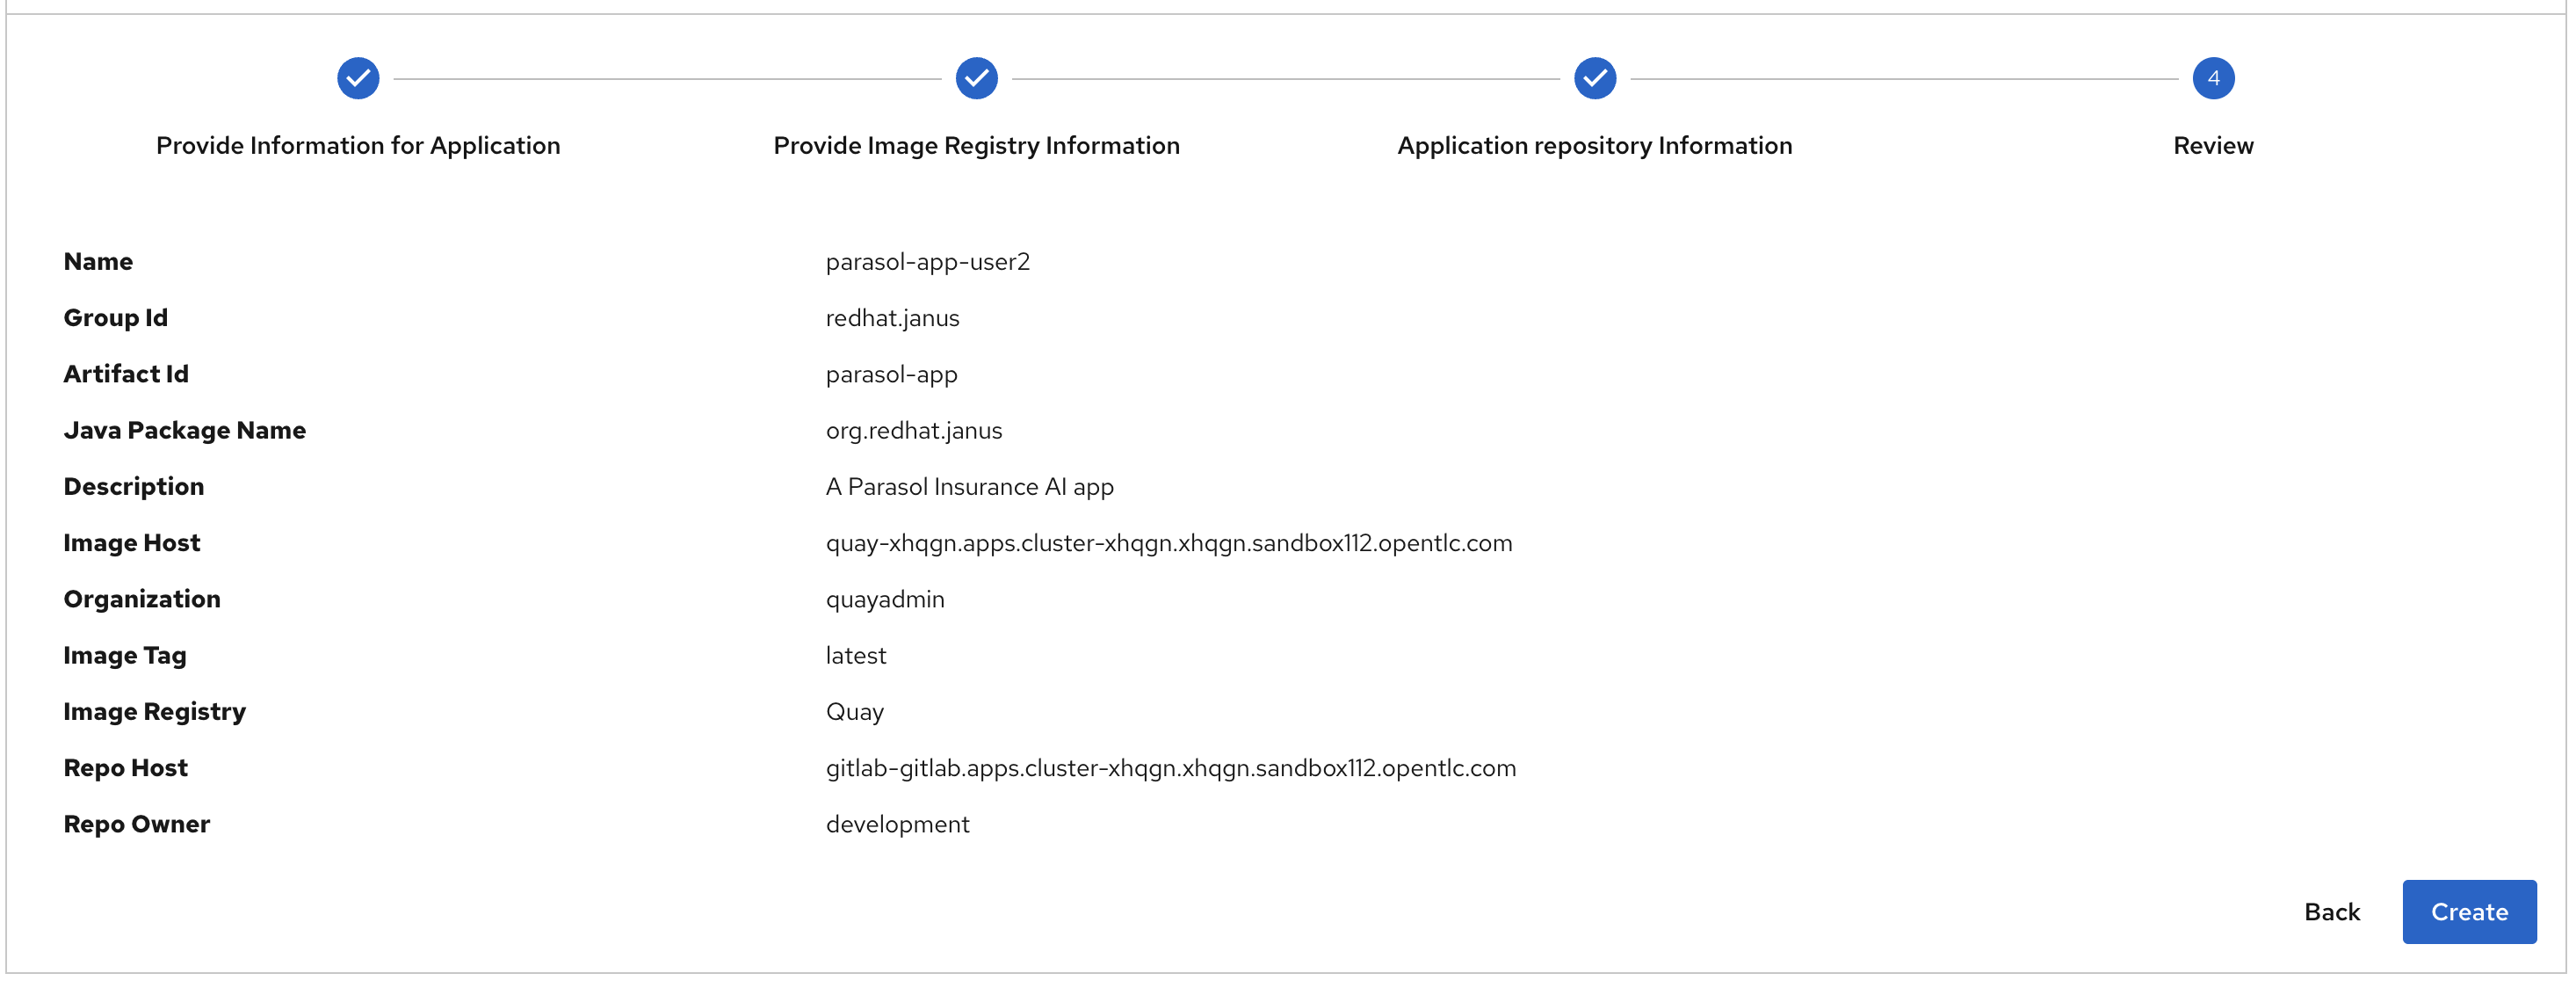The image size is (2576, 988).
Task: Click the Repo Host gitlab URL value
Action: 1171,768
